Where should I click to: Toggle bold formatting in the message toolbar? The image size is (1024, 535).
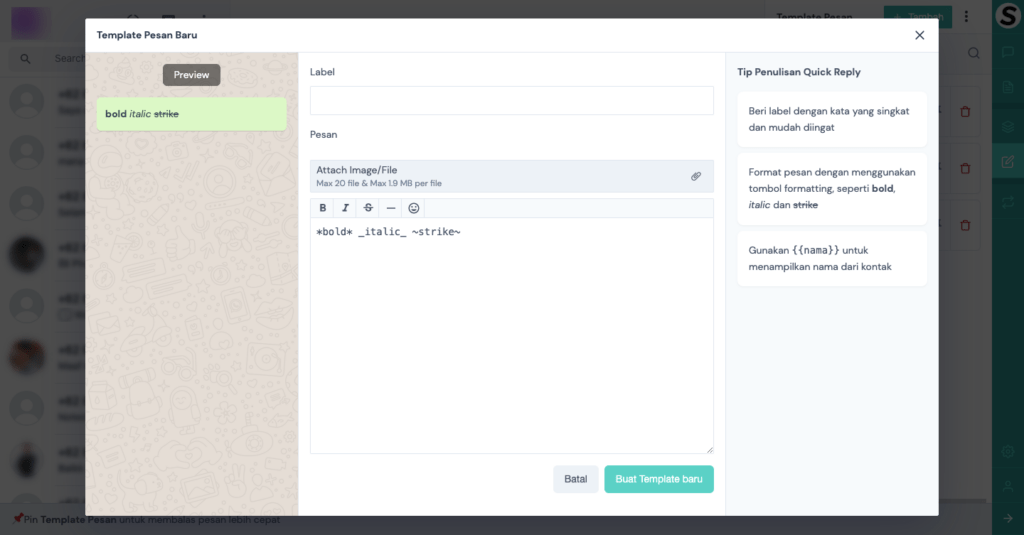click(323, 208)
